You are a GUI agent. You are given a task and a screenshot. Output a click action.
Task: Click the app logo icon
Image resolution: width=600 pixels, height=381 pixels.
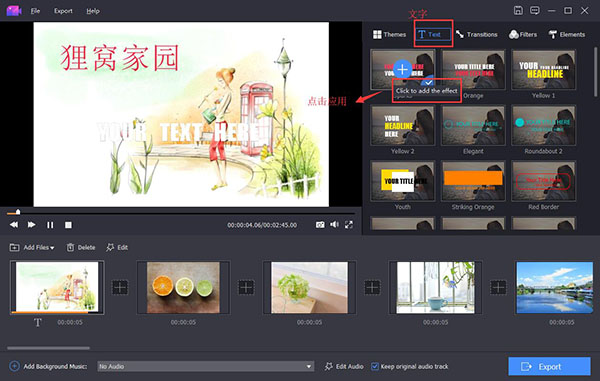14,11
